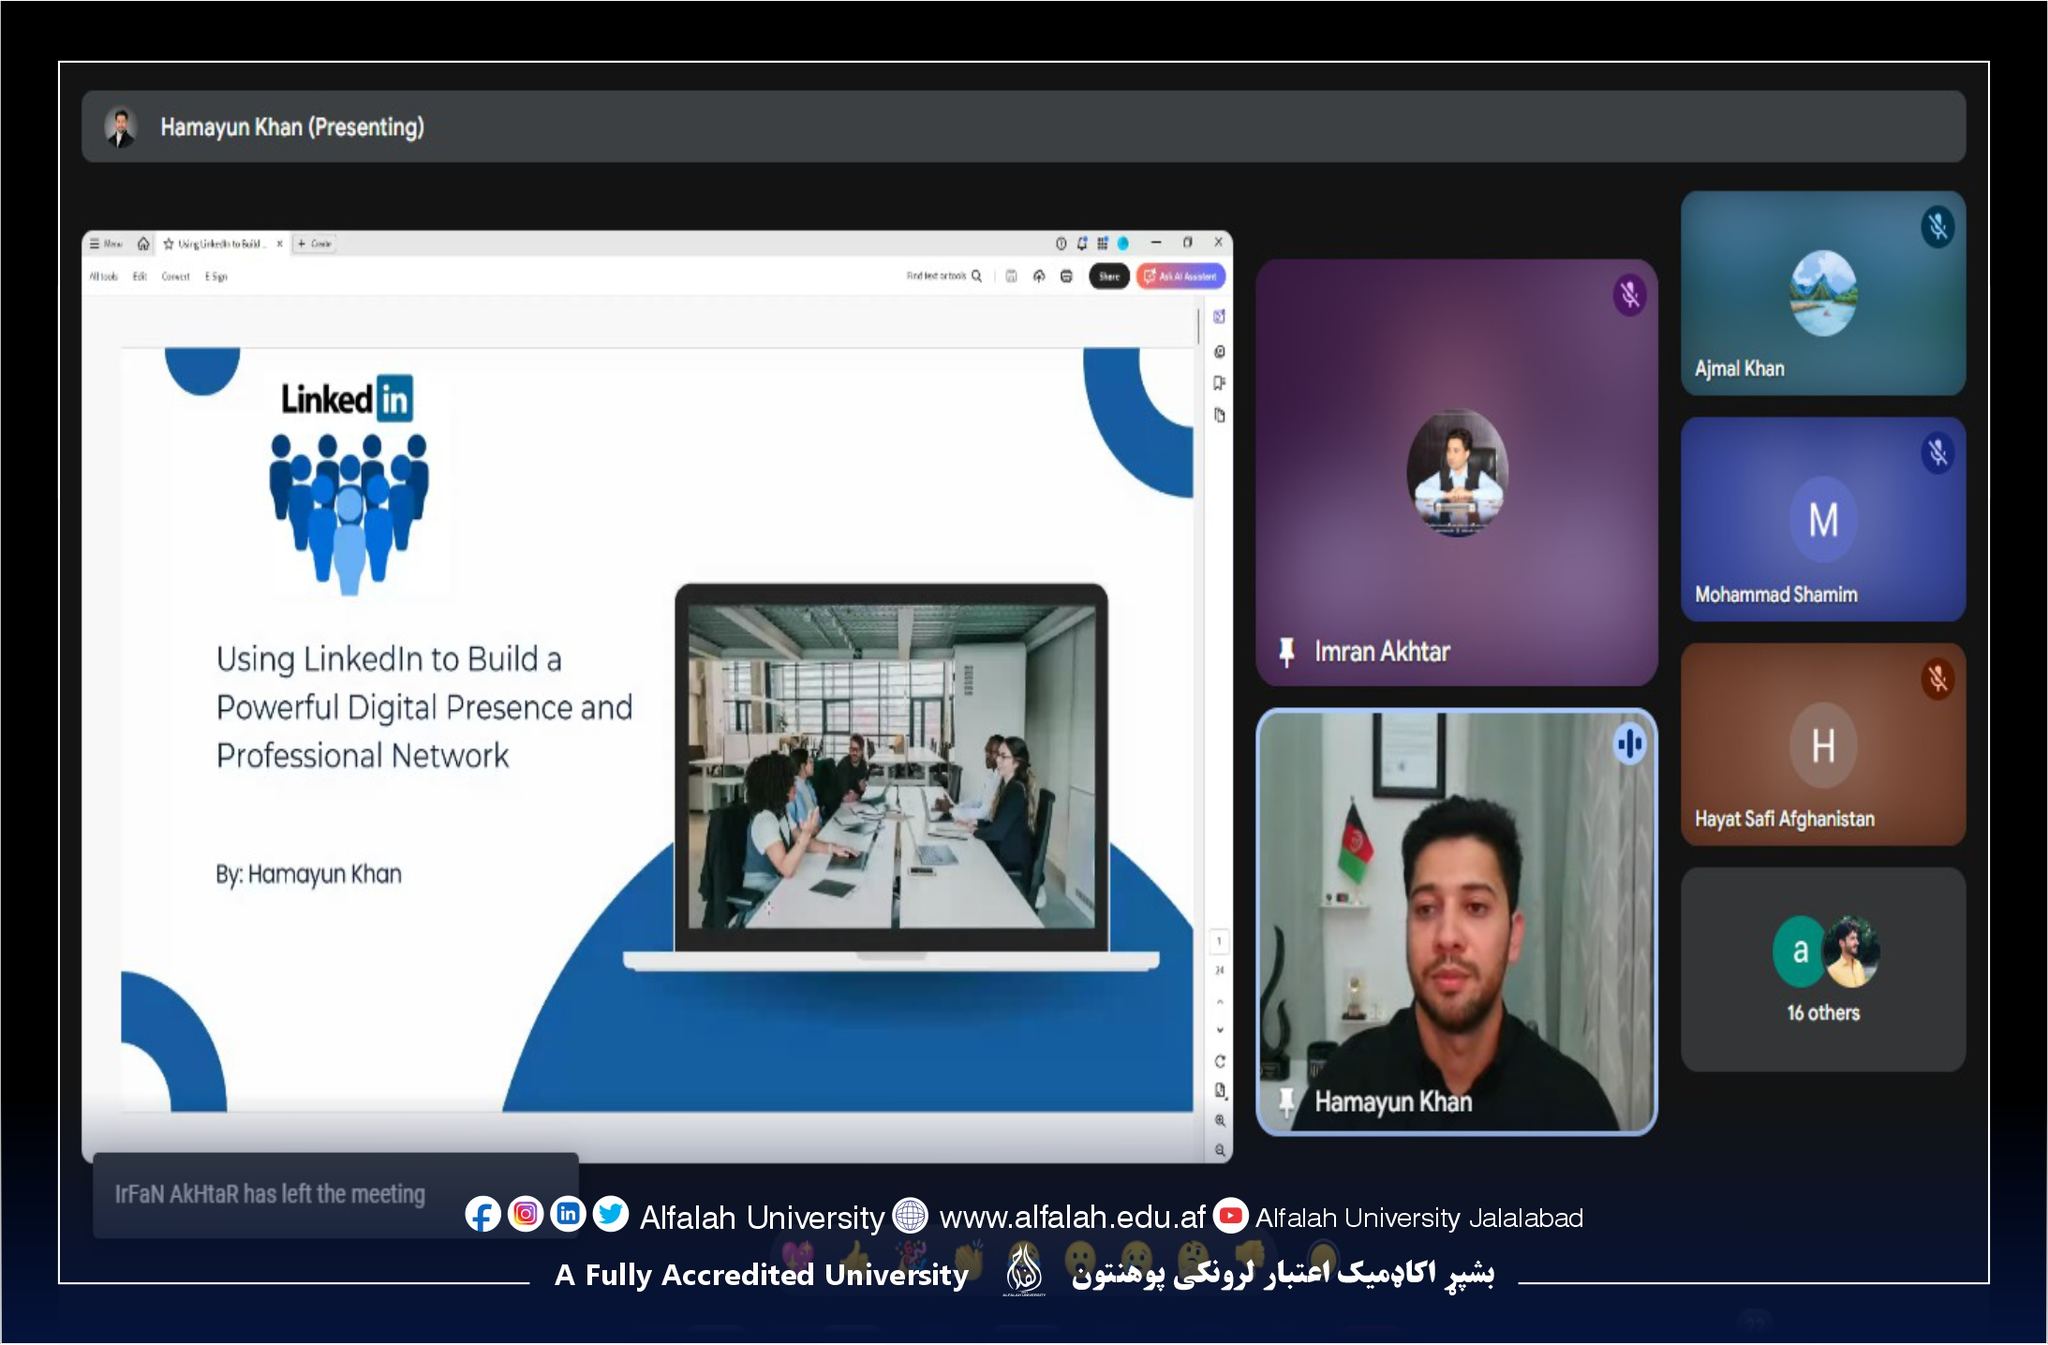Image resolution: width=2048 pixels, height=1345 pixels.
Task: Click the Ask AI Assistant button
Action: click(1181, 276)
